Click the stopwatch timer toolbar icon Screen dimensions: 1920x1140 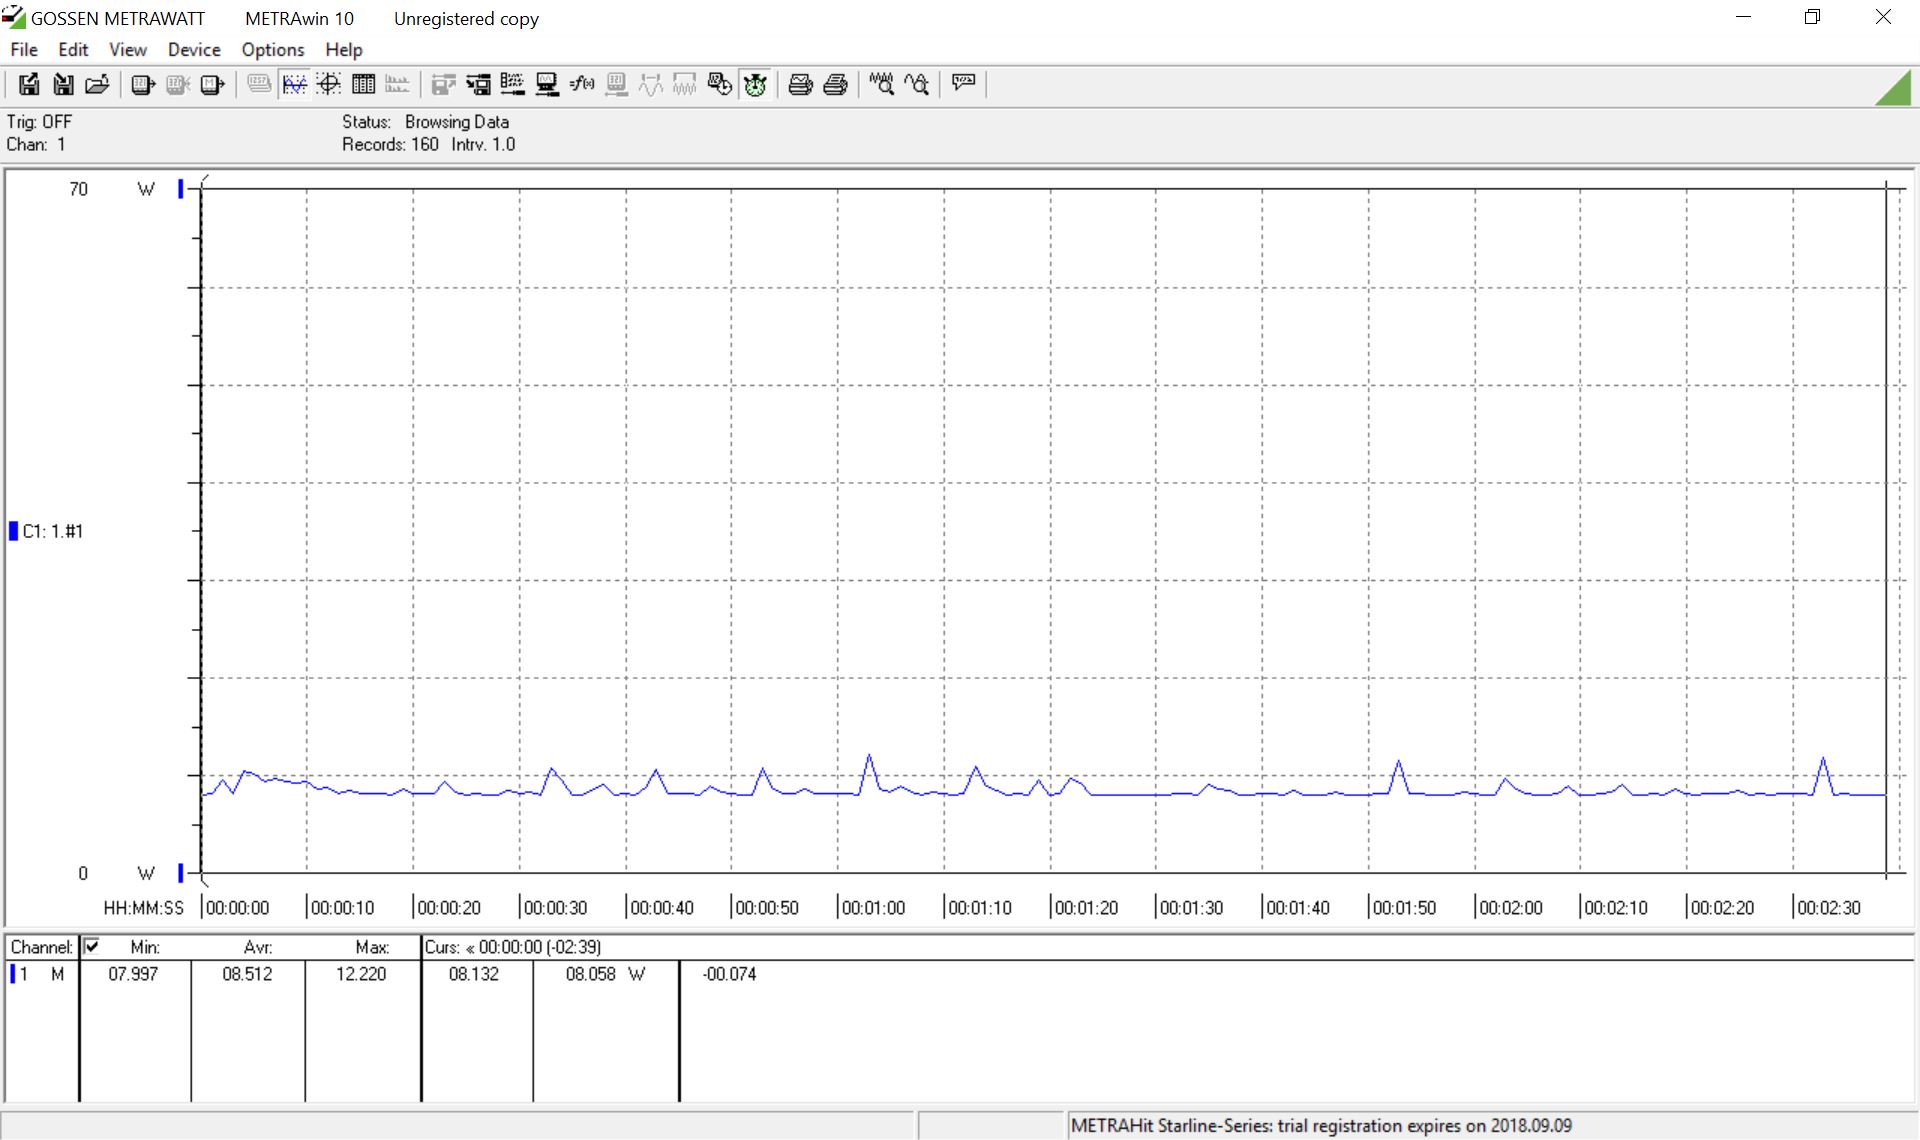[x=755, y=84]
